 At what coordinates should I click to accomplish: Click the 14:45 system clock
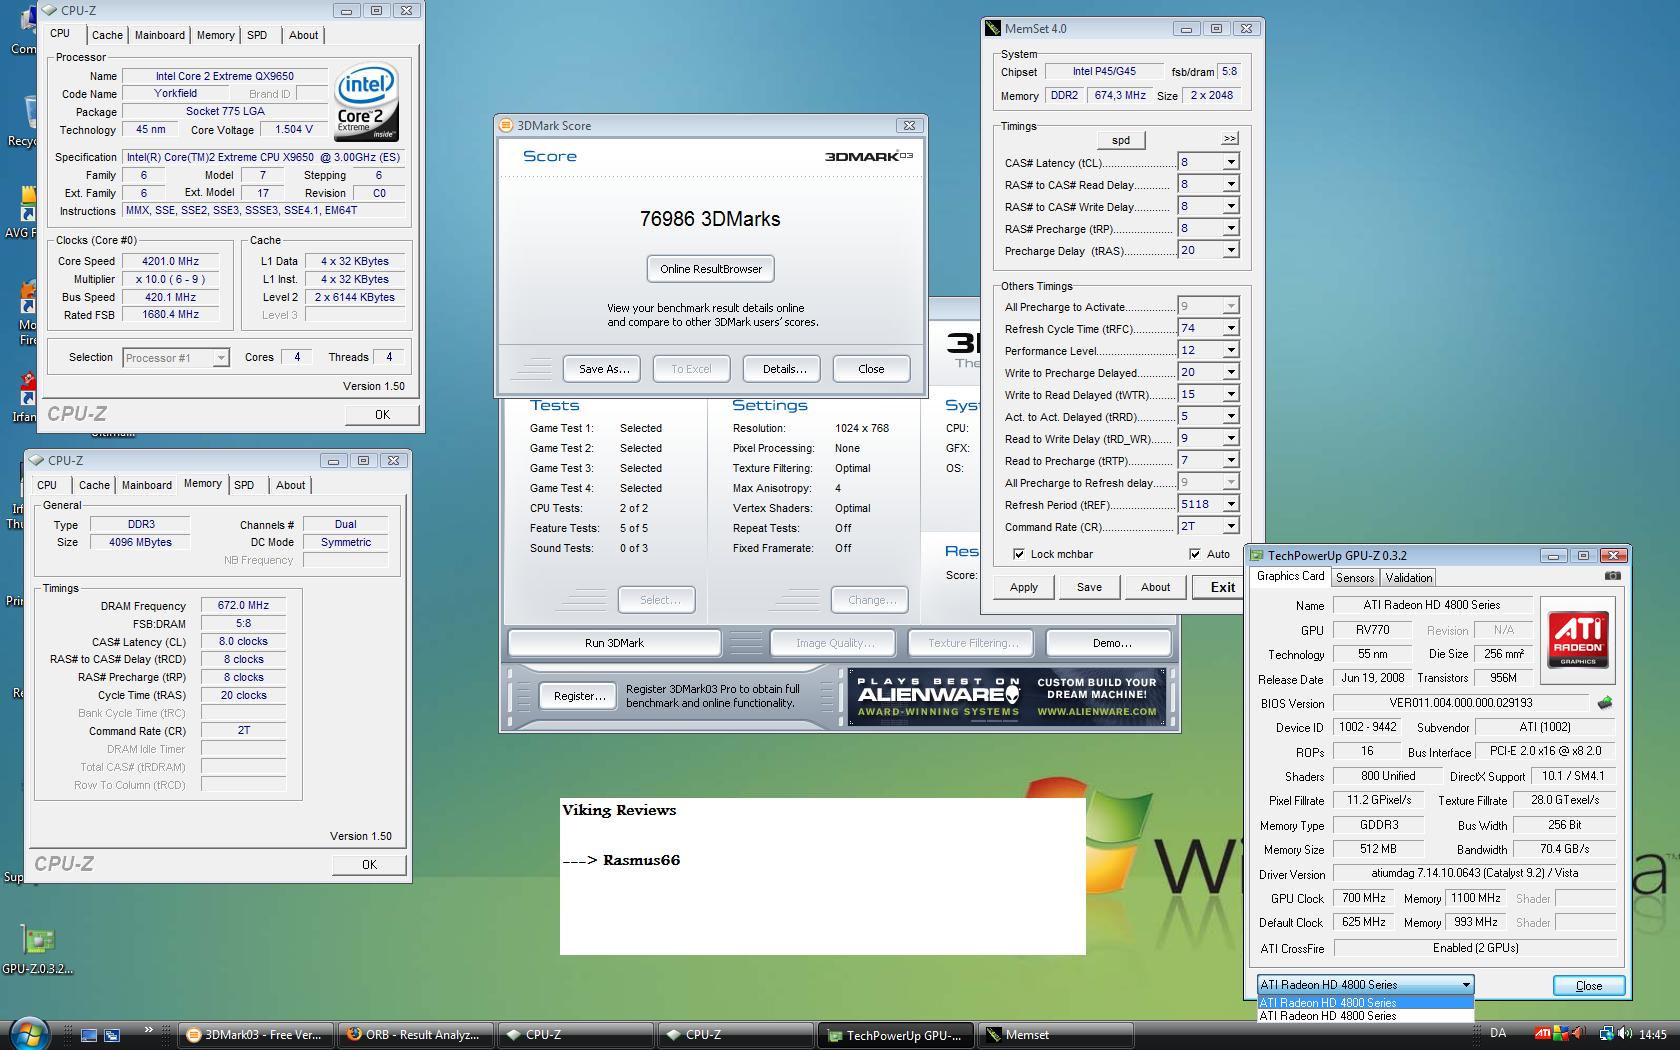click(x=1653, y=1035)
